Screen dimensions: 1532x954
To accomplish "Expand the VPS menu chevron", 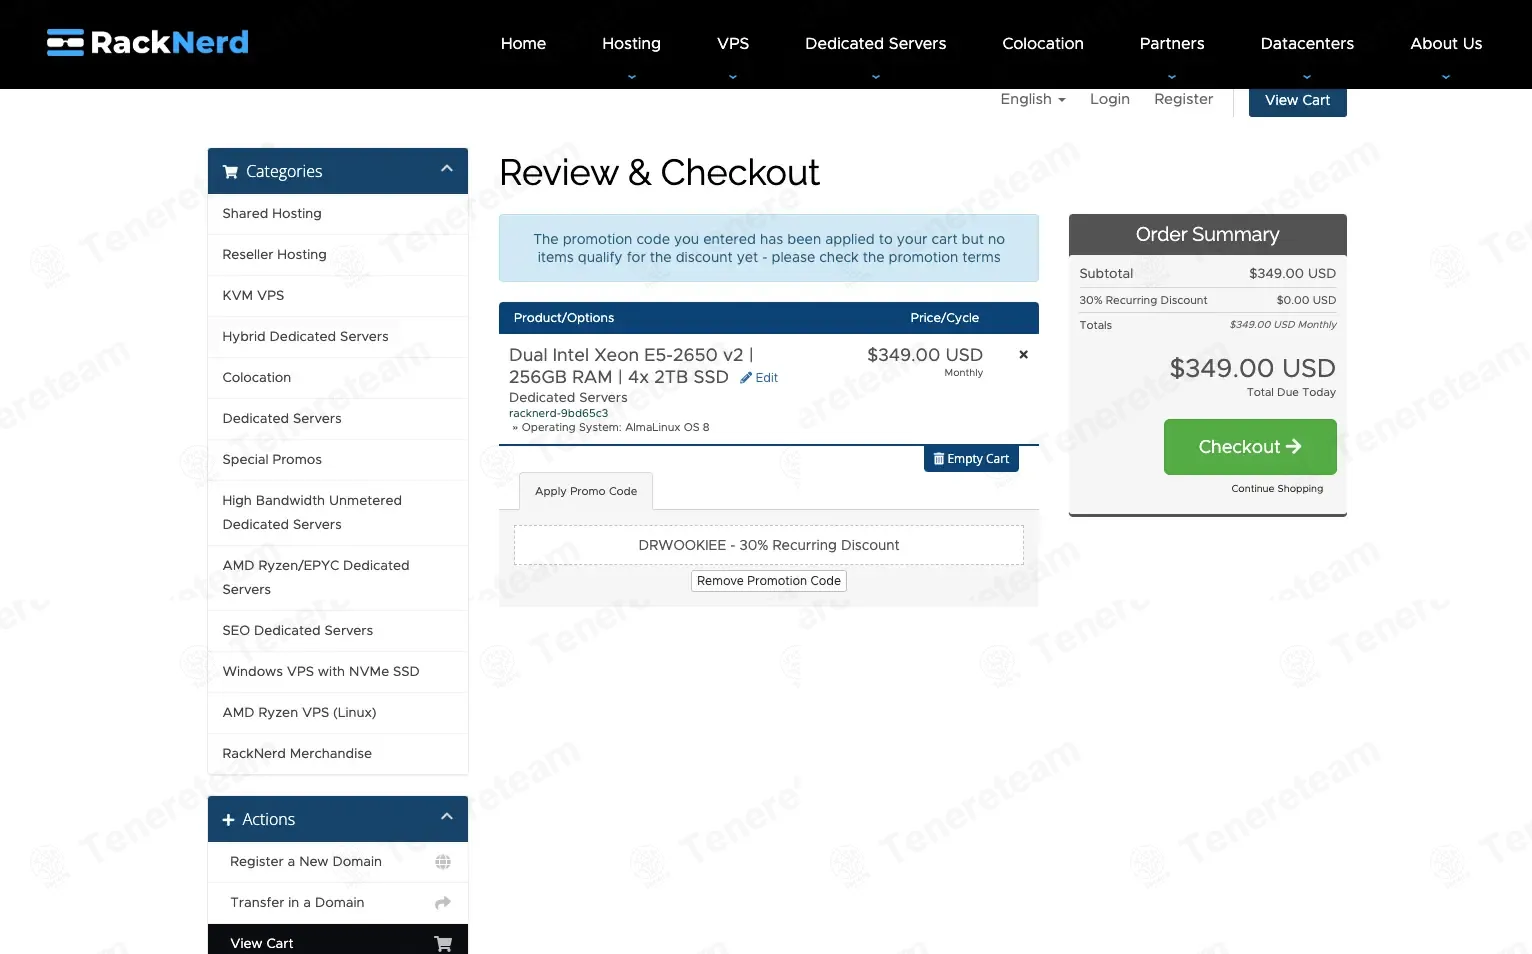I will [733, 76].
